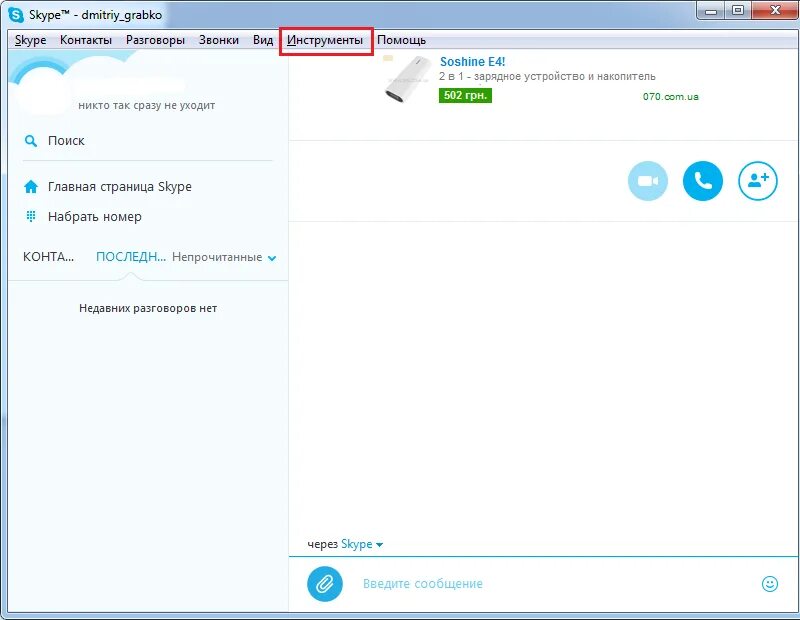Viewport: 800px width, 620px height.
Task: Click the charger product thumbnail in ad
Action: point(406,79)
